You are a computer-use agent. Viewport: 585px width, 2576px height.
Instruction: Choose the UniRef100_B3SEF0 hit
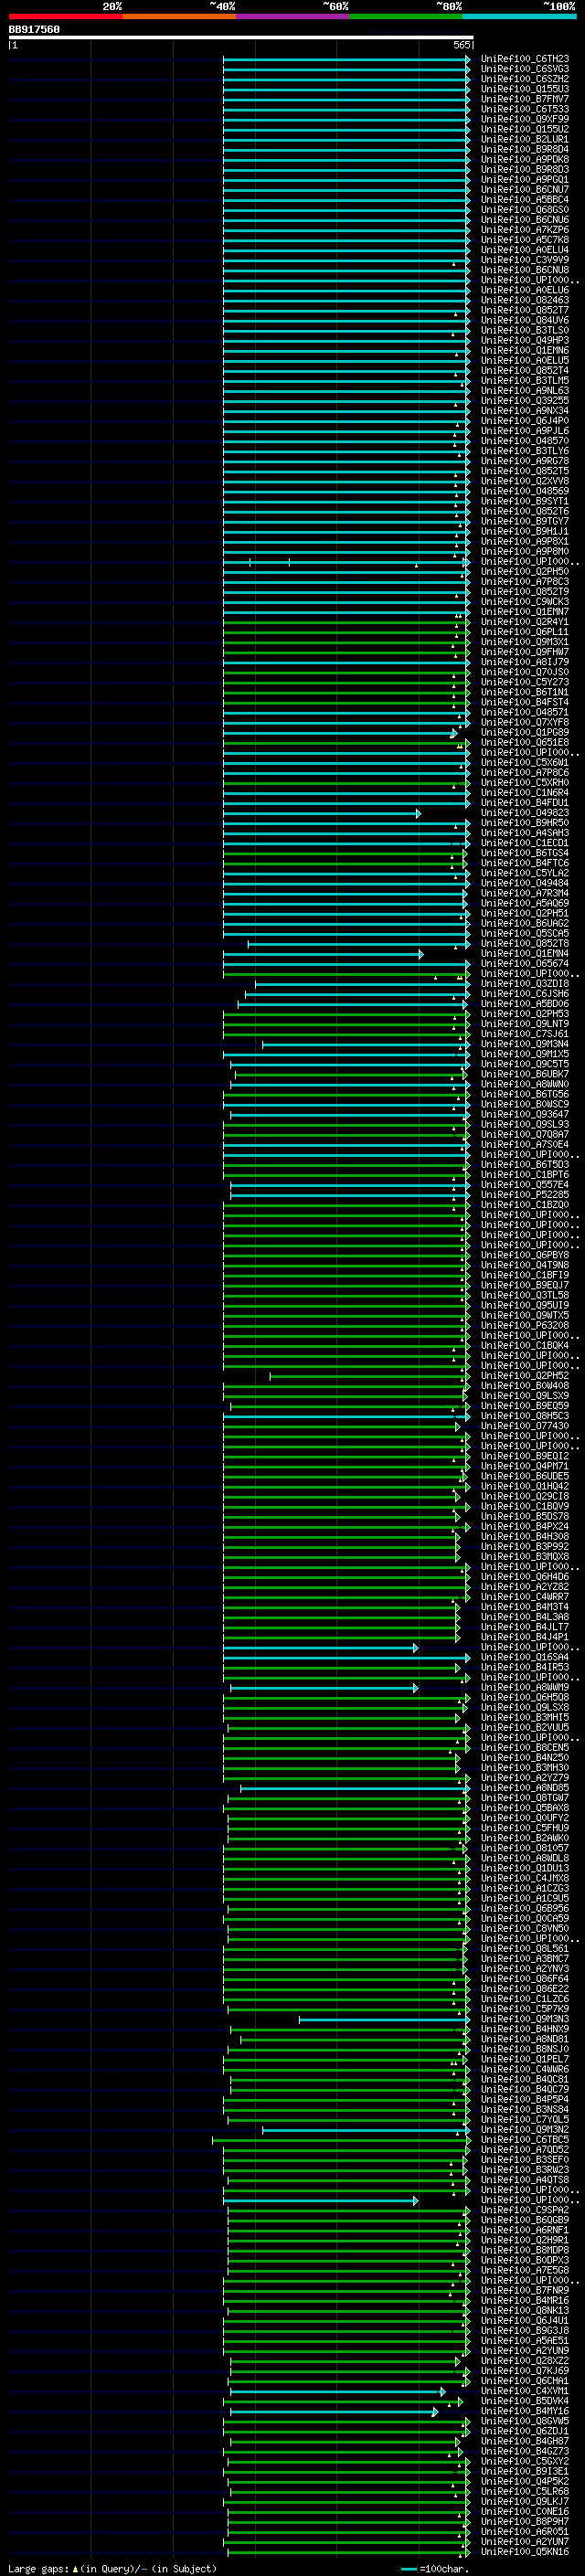(525, 2159)
